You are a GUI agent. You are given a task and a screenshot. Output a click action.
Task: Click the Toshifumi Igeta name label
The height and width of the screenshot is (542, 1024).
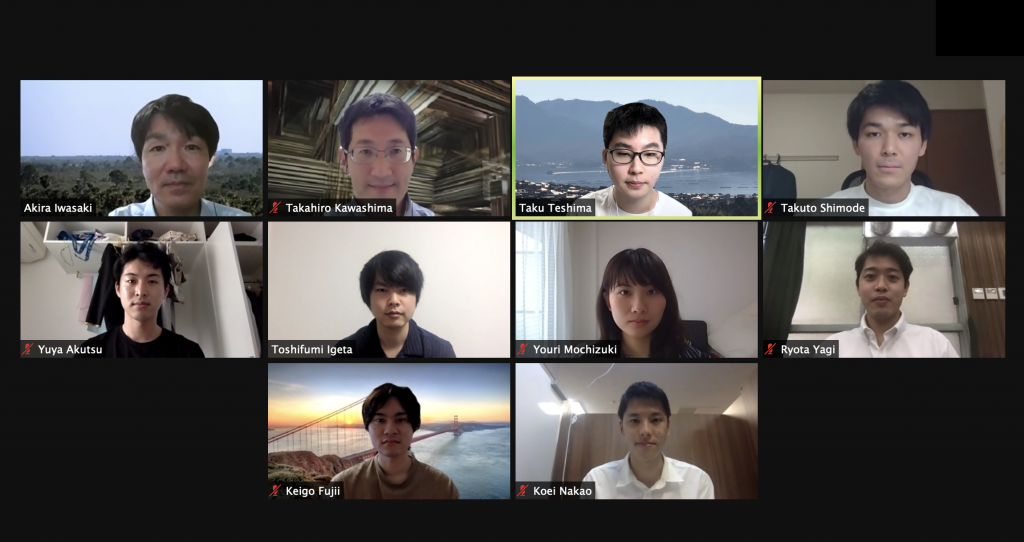pyautogui.click(x=312, y=349)
